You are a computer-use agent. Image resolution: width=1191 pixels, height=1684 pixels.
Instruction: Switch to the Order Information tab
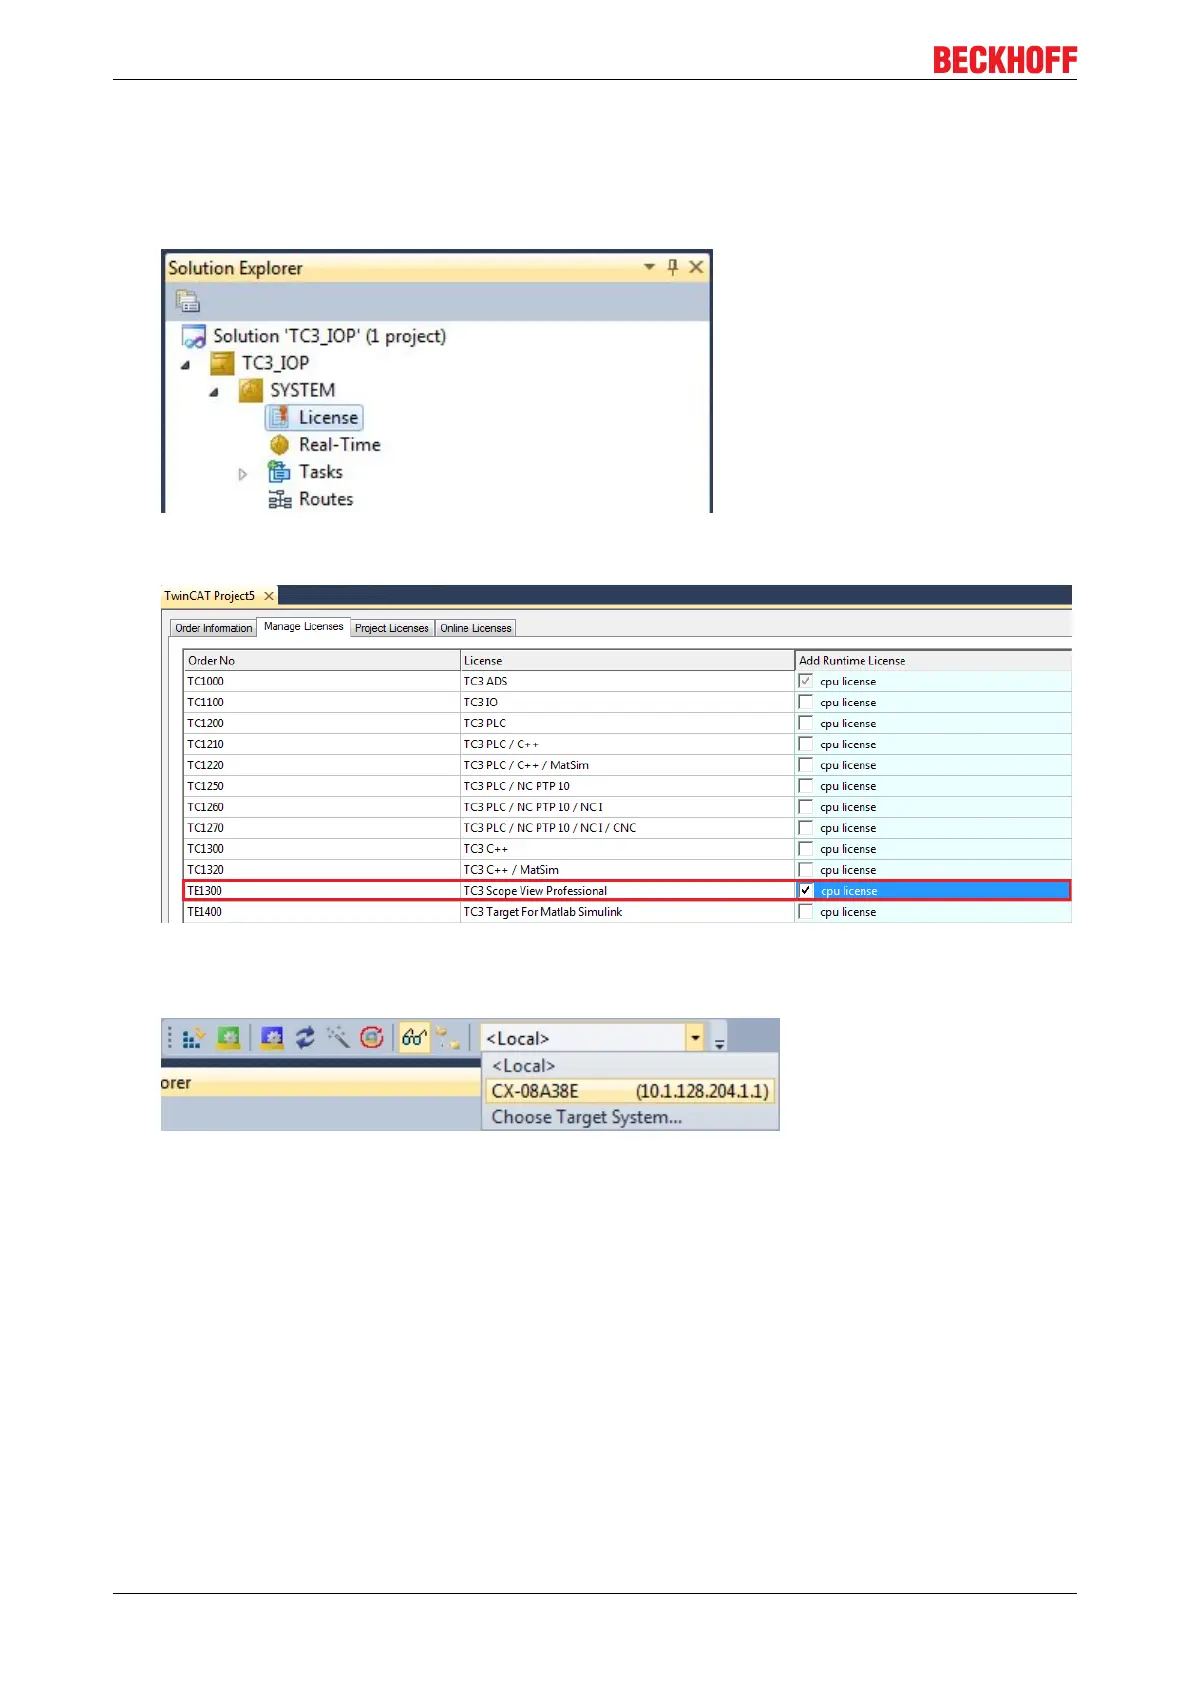tap(214, 628)
